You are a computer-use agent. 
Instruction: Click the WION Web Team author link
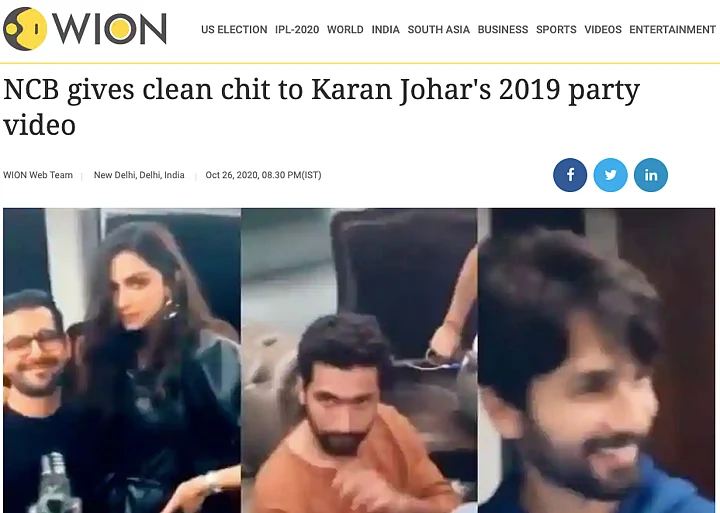pos(38,175)
